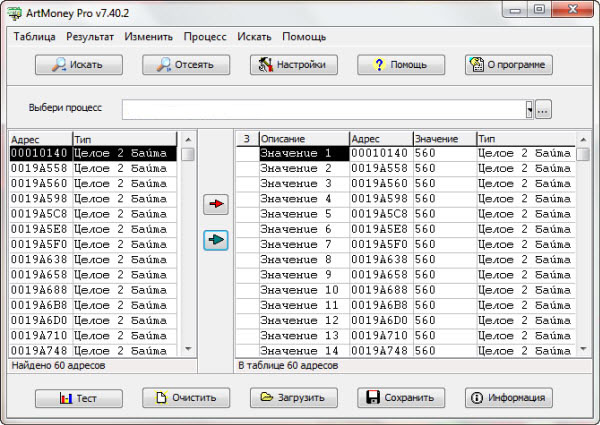This screenshot has height=425, width=600.
Task: Click the teal arrow transfer-all icon
Action: point(216,240)
